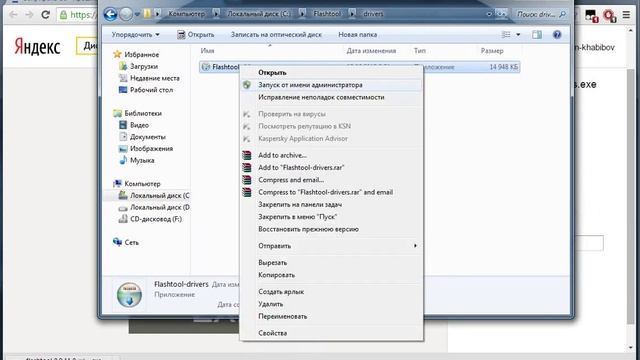Screen dimensions: 640x360
Task: Open the Упорядочить dropdown menu
Action: pos(136,35)
